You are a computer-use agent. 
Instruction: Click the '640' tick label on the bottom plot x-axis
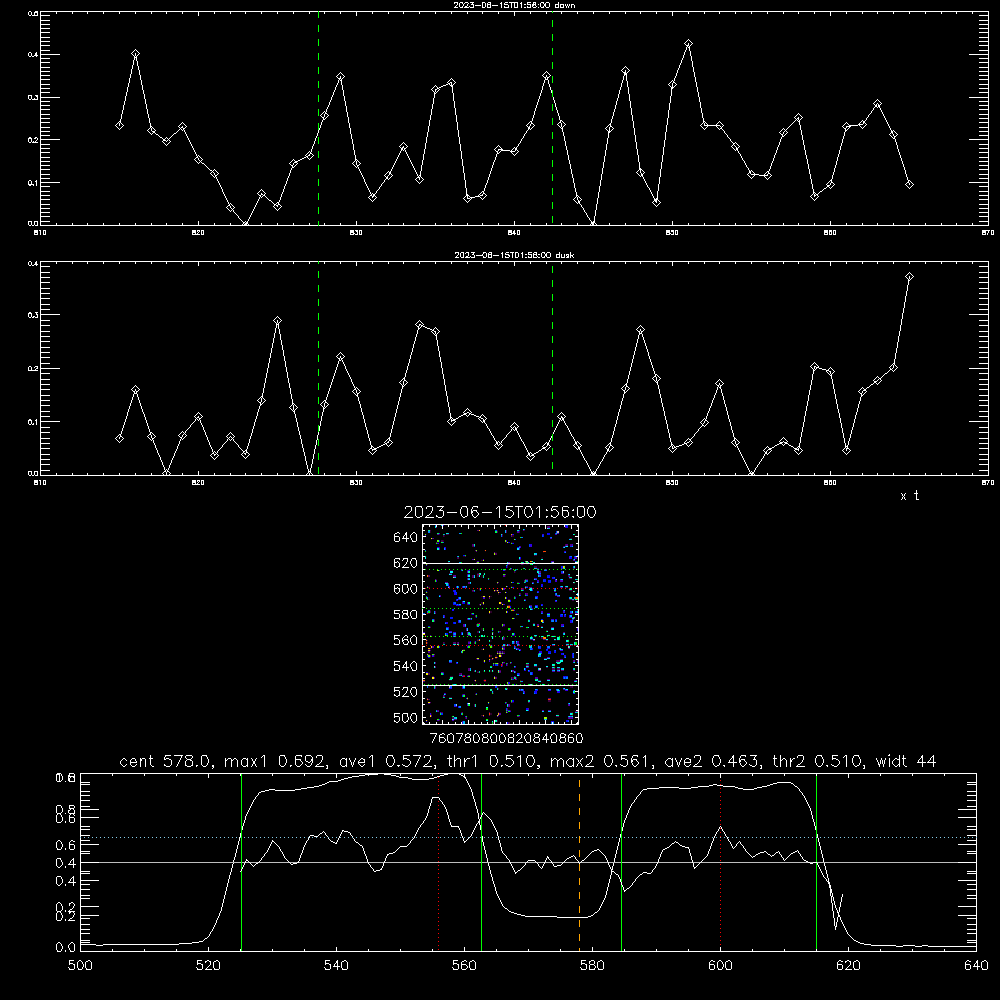coord(976,966)
